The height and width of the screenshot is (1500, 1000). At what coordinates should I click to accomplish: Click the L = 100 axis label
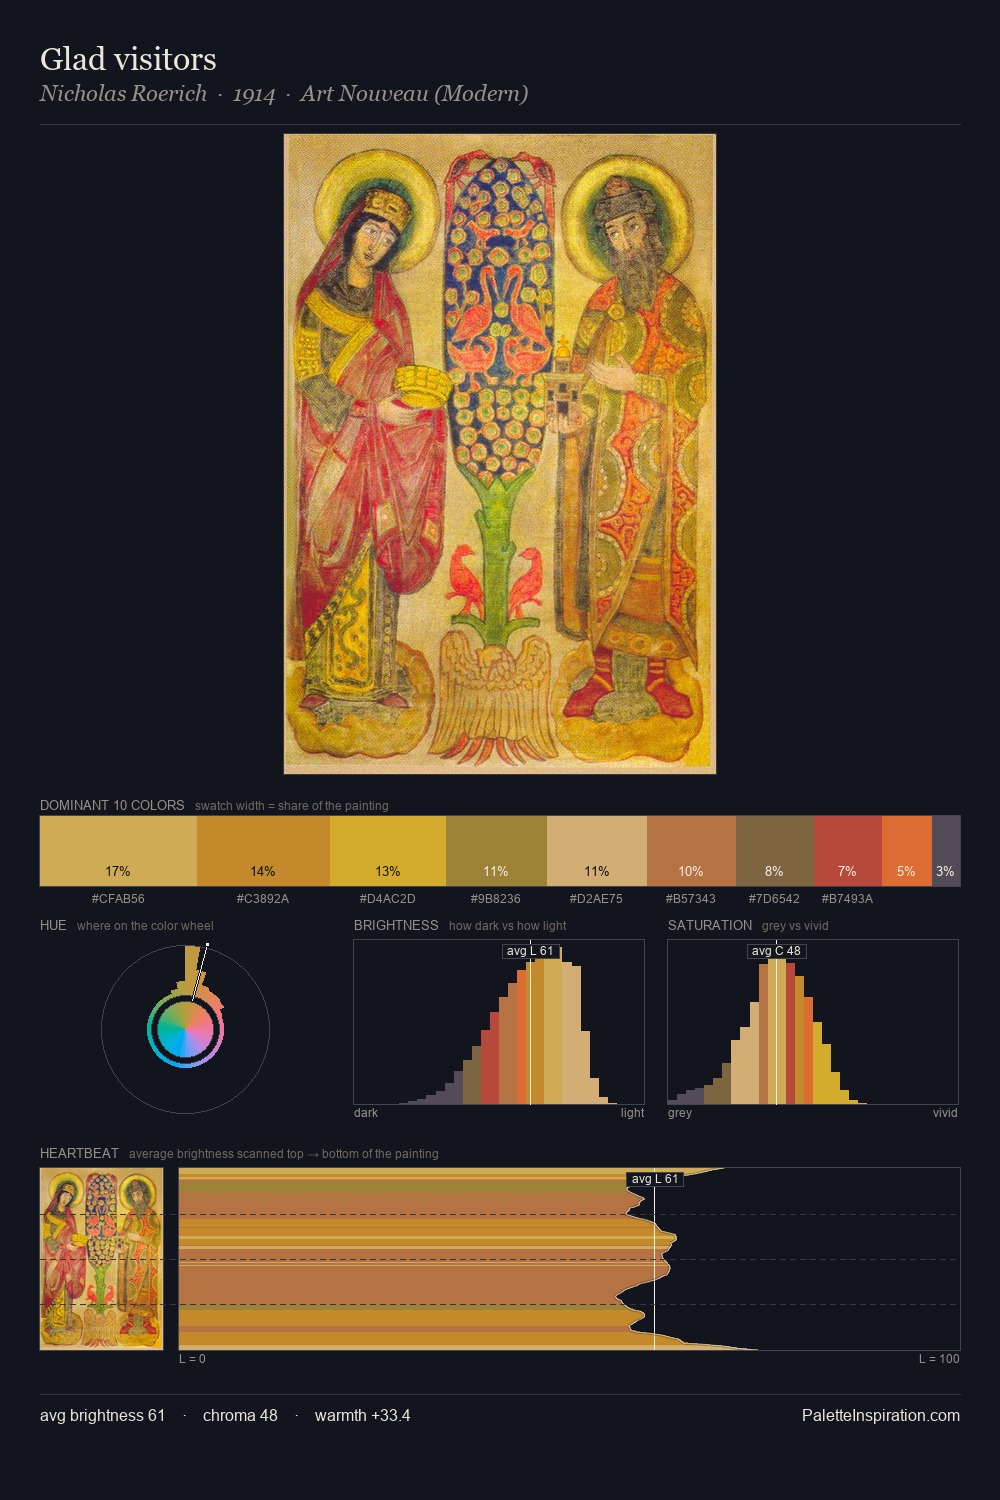(x=939, y=1359)
